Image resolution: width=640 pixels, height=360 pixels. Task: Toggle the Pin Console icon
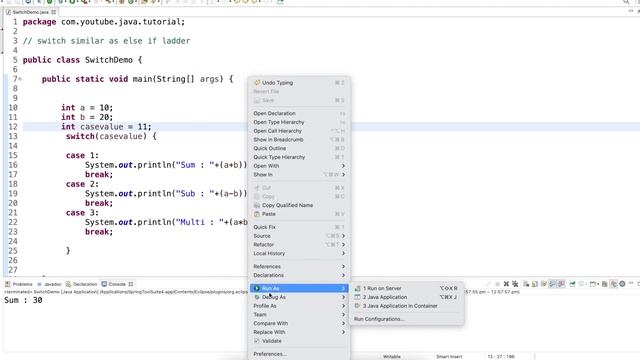pos(572,284)
